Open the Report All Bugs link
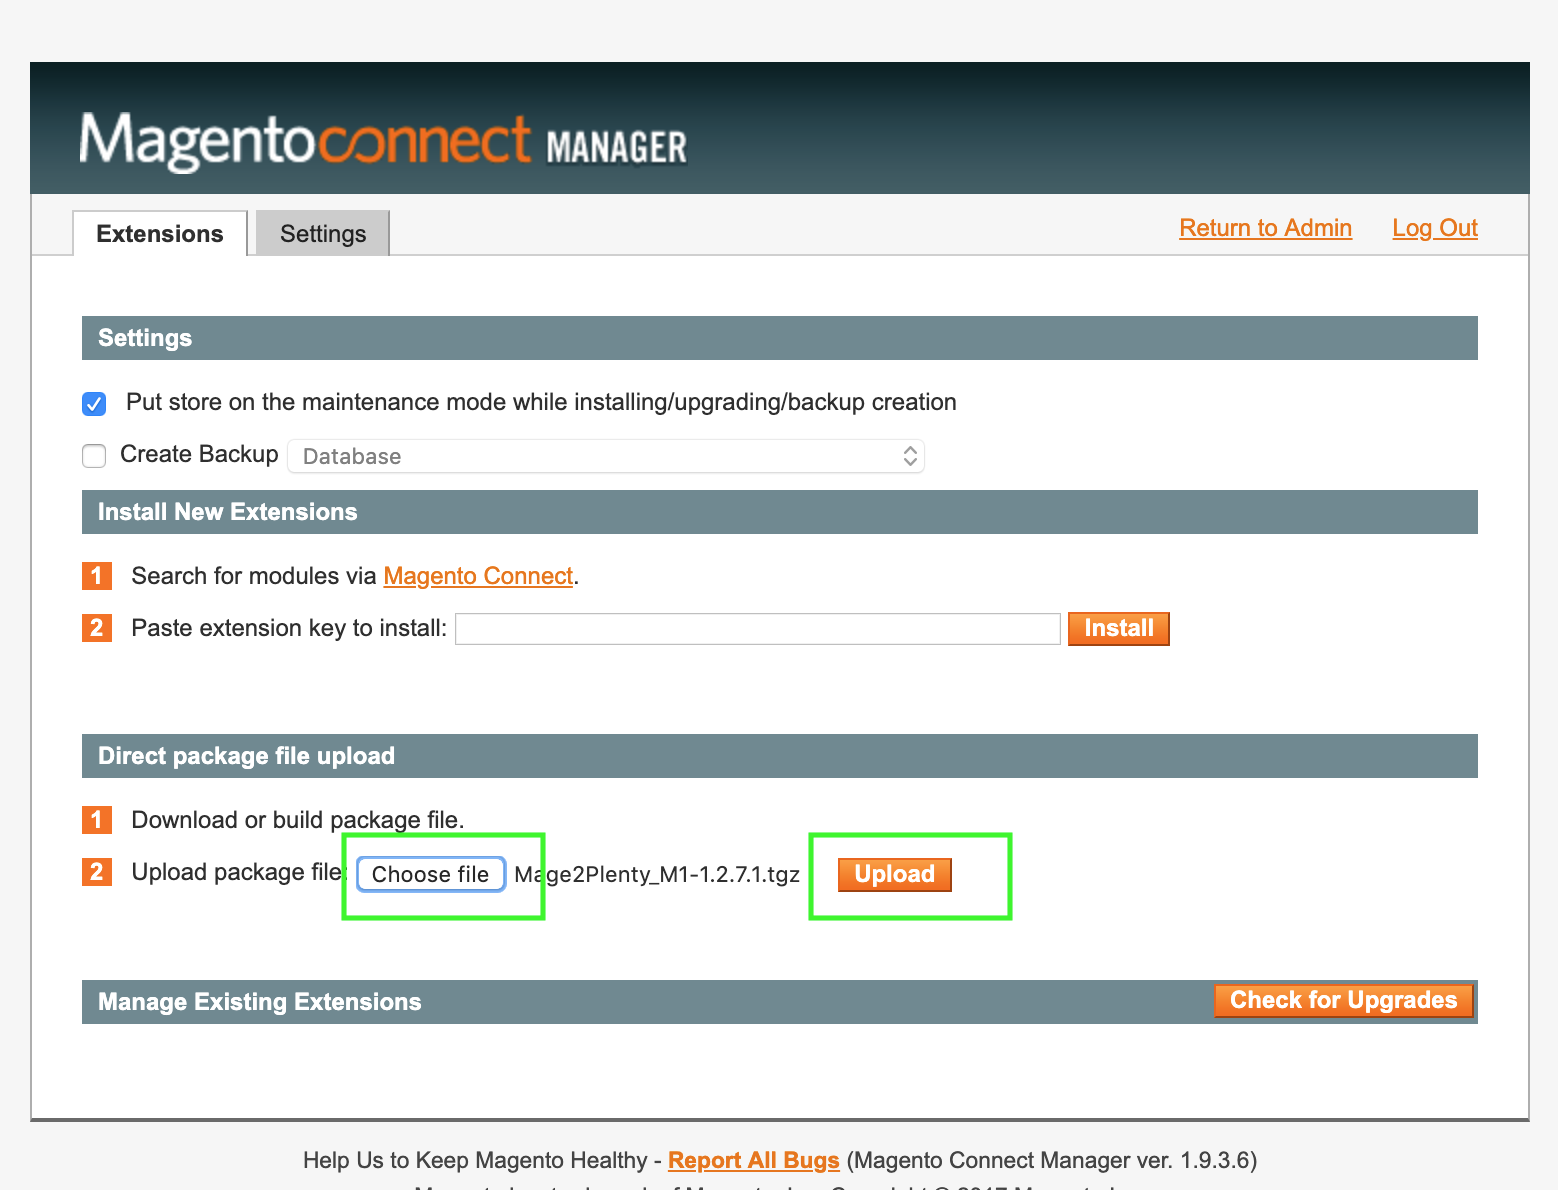Viewport: 1558px width, 1190px height. click(754, 1160)
